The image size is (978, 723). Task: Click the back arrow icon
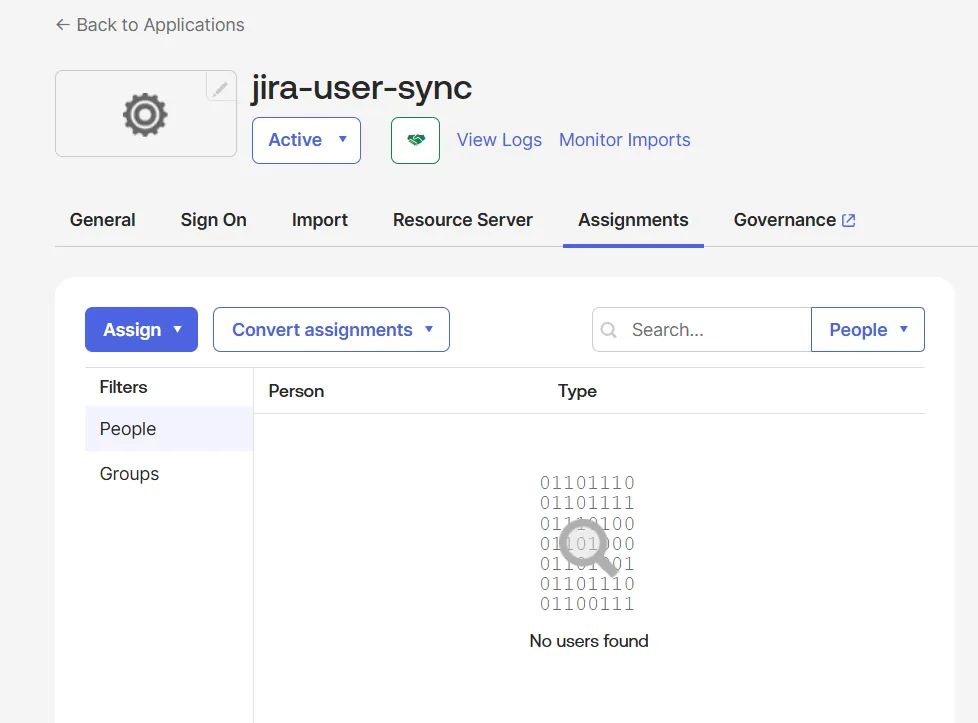pyautogui.click(x=62, y=25)
